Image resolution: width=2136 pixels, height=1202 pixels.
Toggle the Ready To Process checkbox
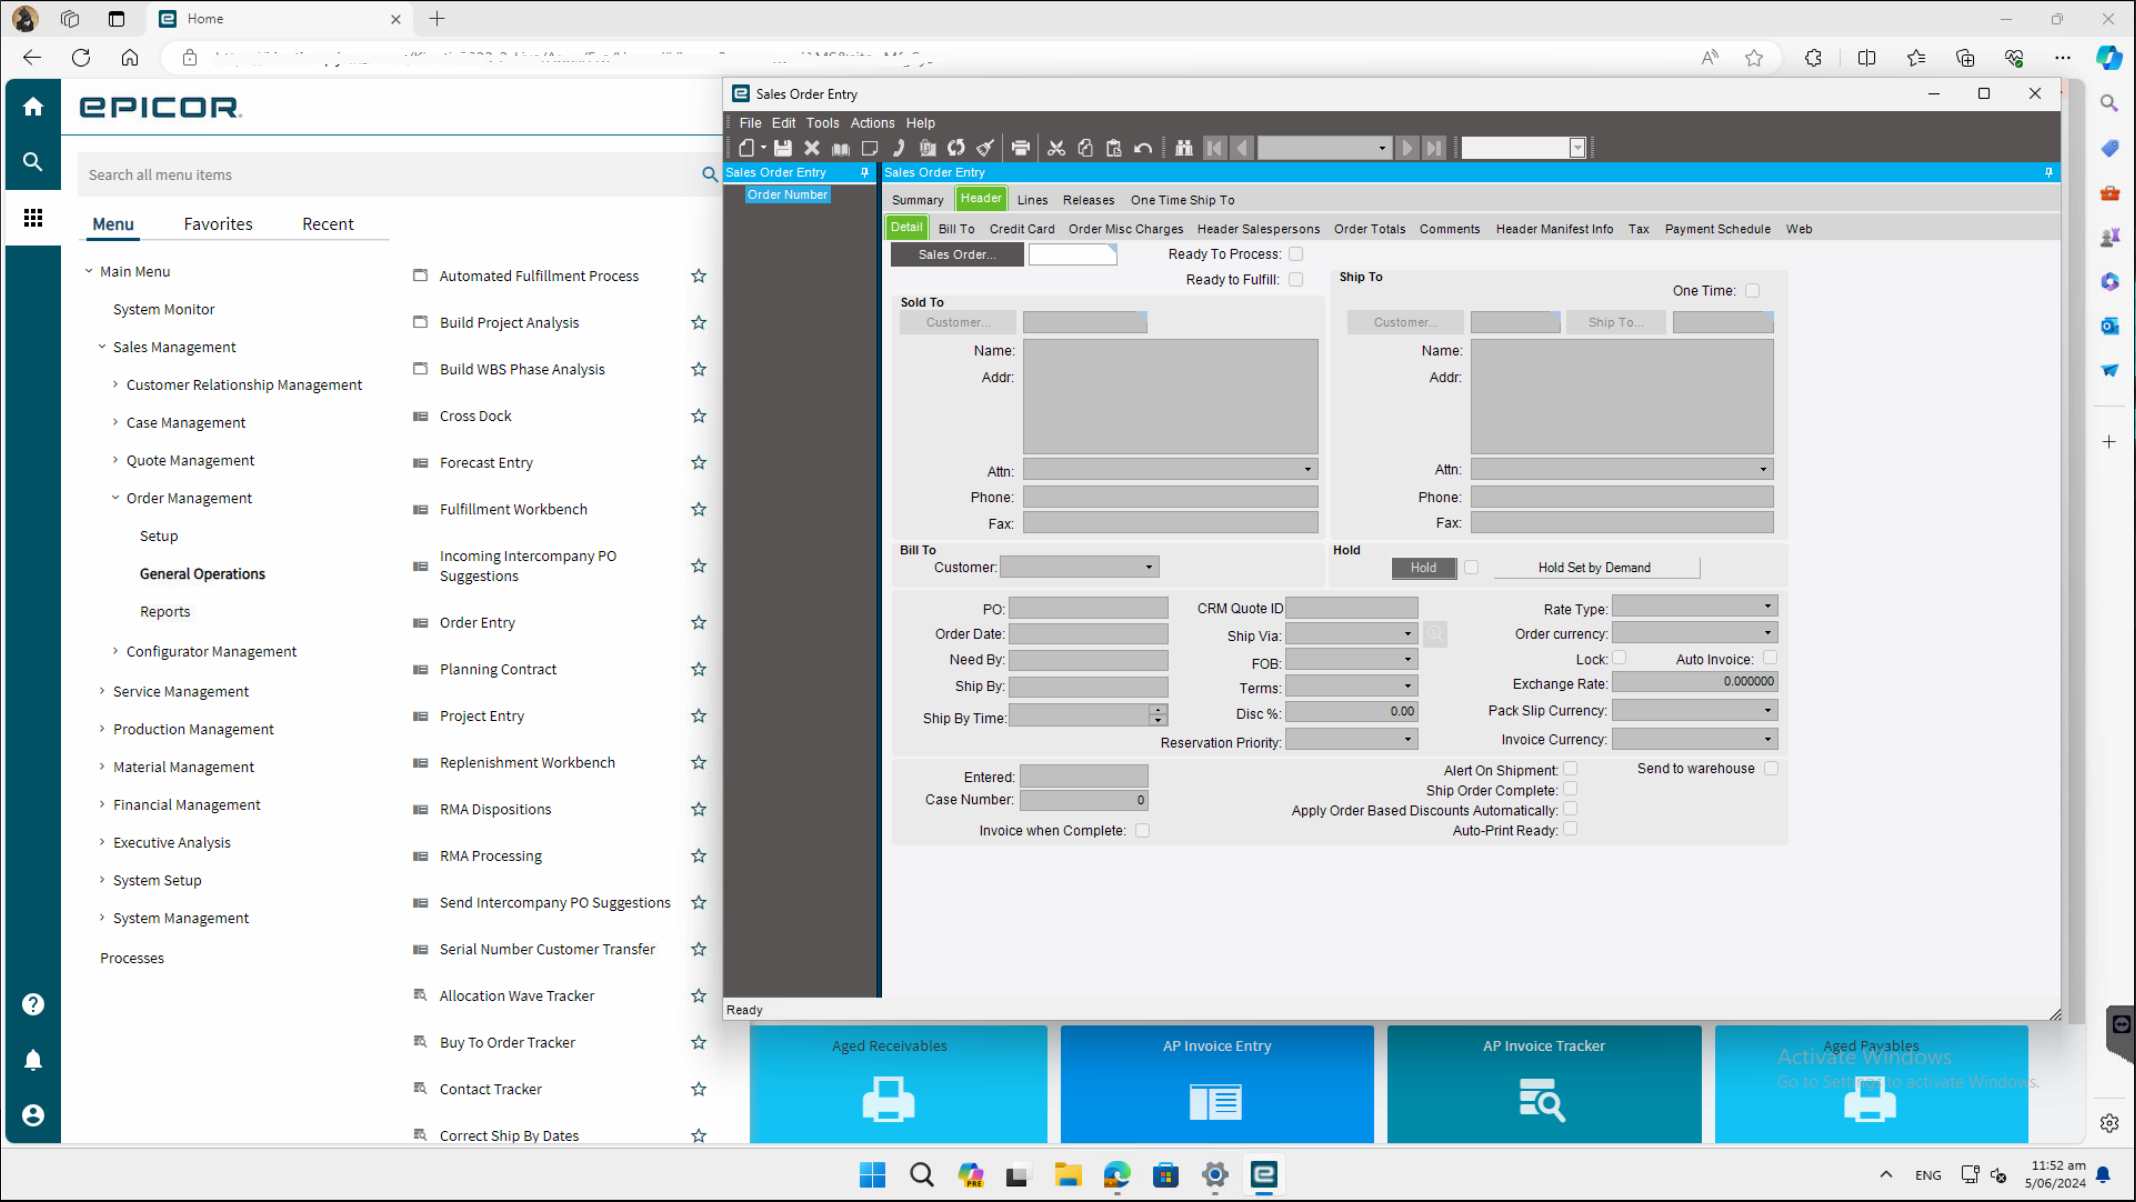[1296, 254]
